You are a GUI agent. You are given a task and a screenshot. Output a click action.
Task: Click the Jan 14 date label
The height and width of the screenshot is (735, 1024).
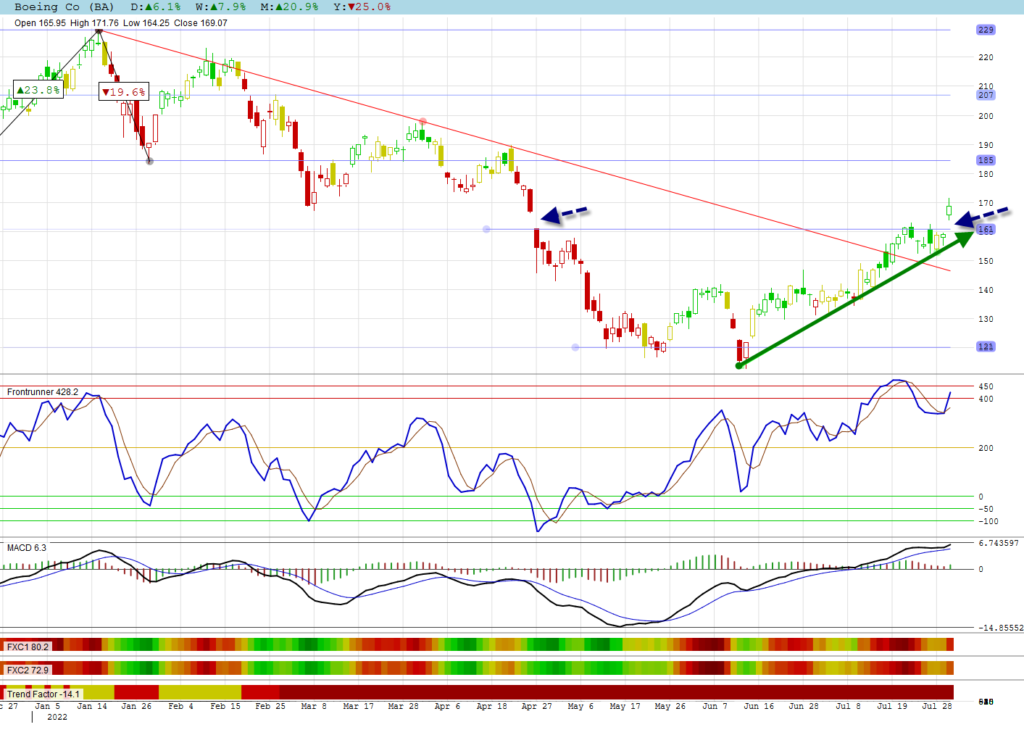point(92,706)
